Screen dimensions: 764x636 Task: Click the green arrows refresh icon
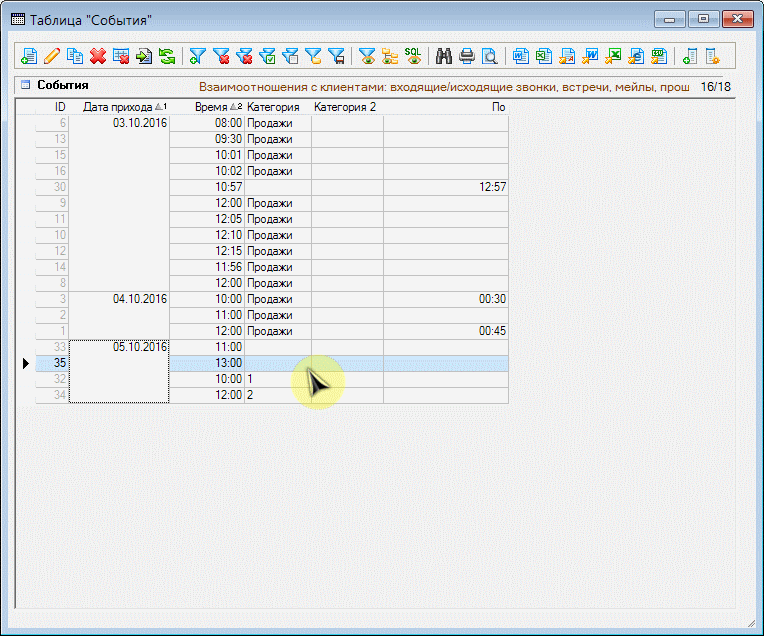tap(167, 56)
